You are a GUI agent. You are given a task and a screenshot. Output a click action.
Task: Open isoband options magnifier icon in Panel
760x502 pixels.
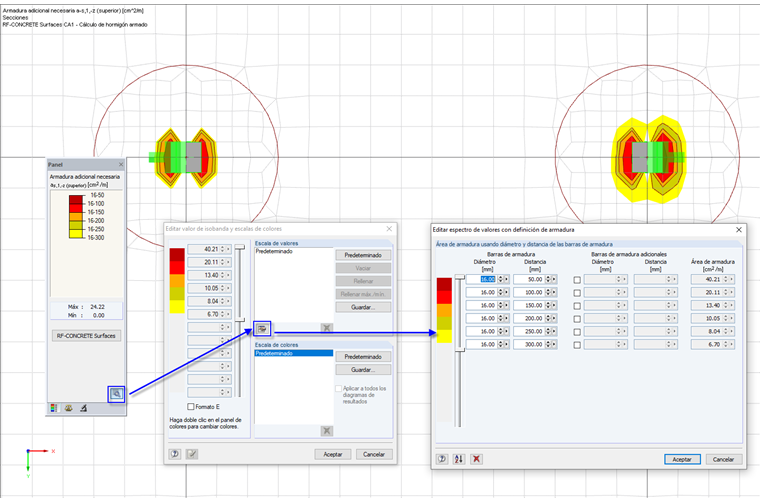[x=116, y=394]
